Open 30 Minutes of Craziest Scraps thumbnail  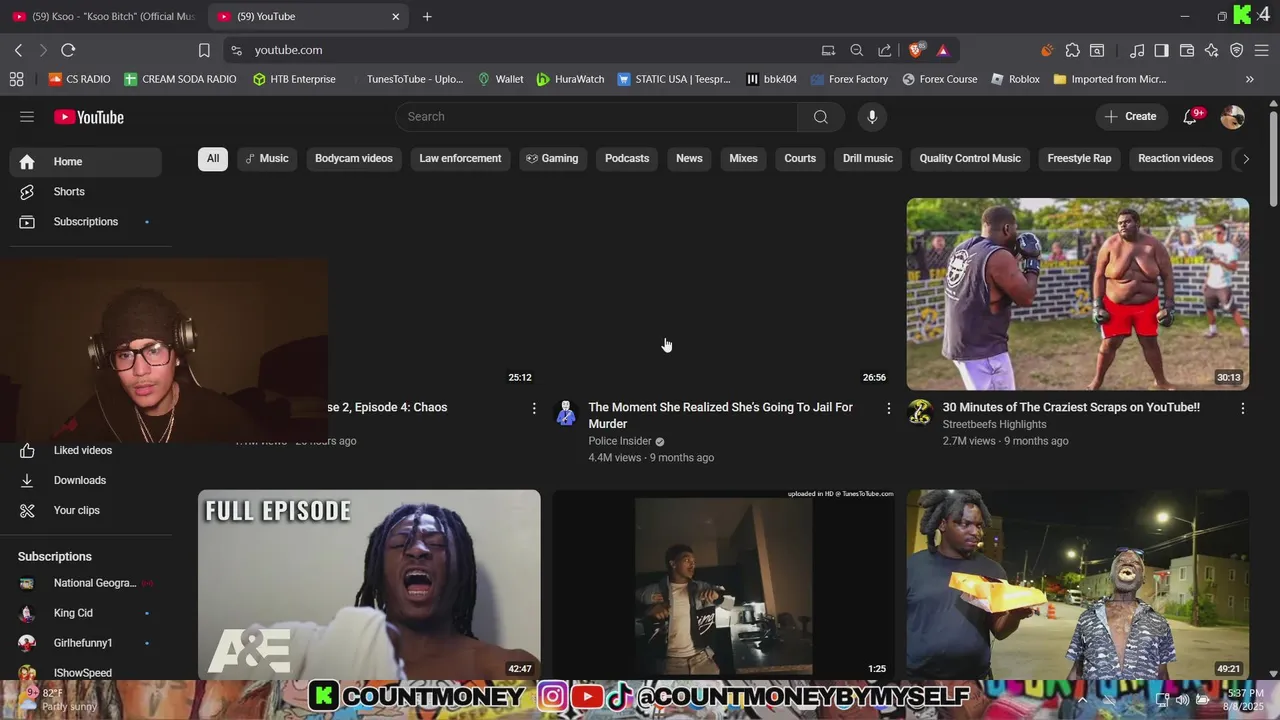1078,294
